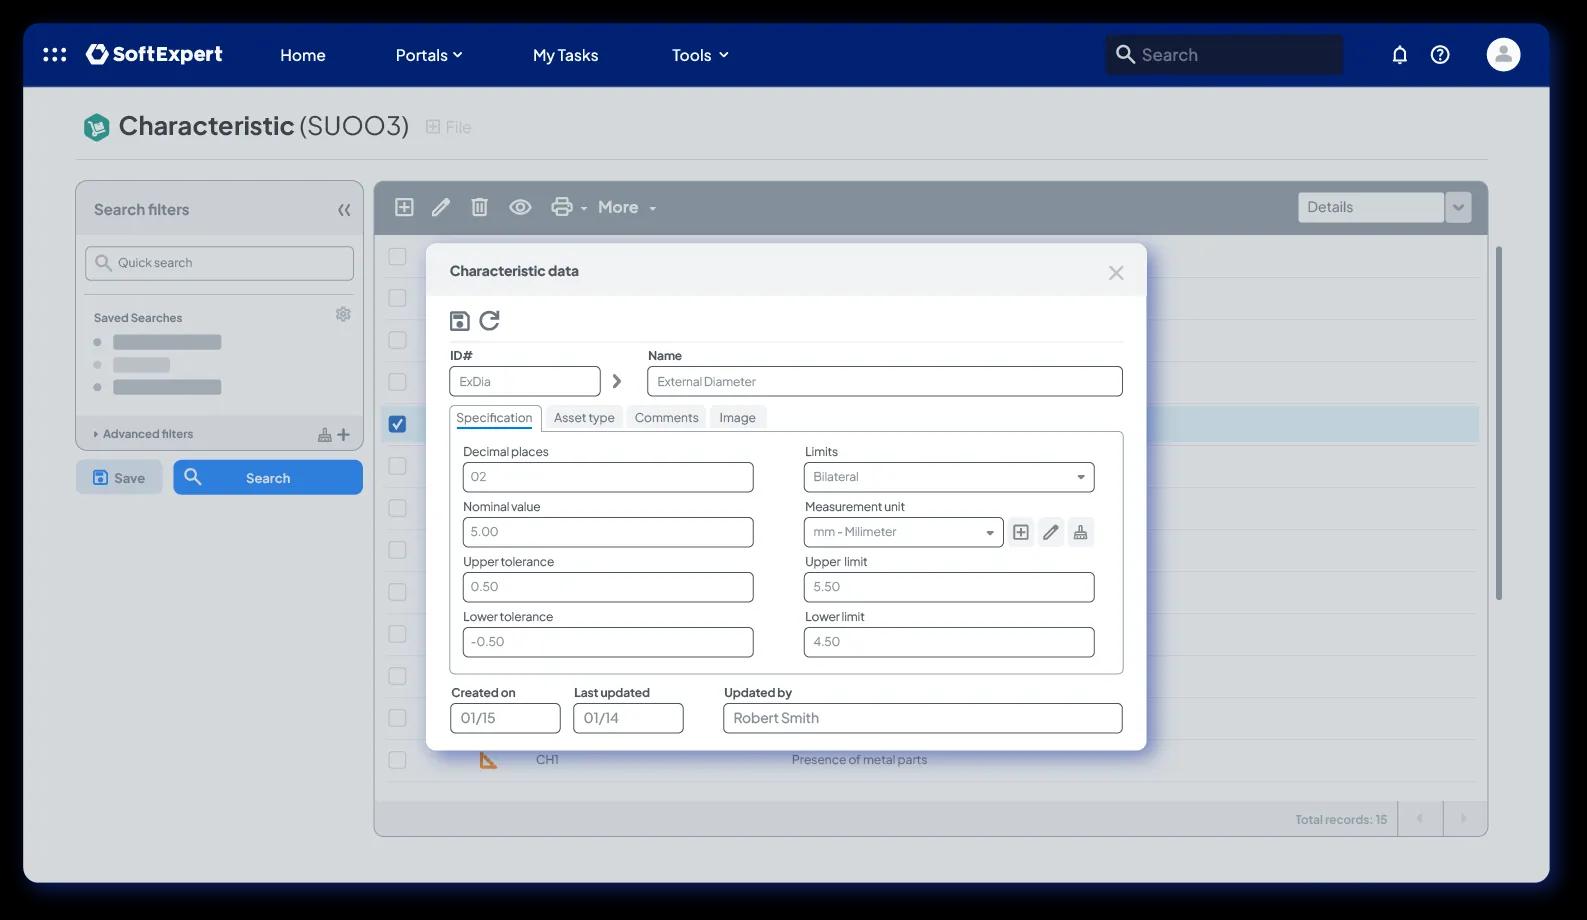Click the vertical scrollbar on the records list
1587x920 pixels.
[x=1498, y=423]
